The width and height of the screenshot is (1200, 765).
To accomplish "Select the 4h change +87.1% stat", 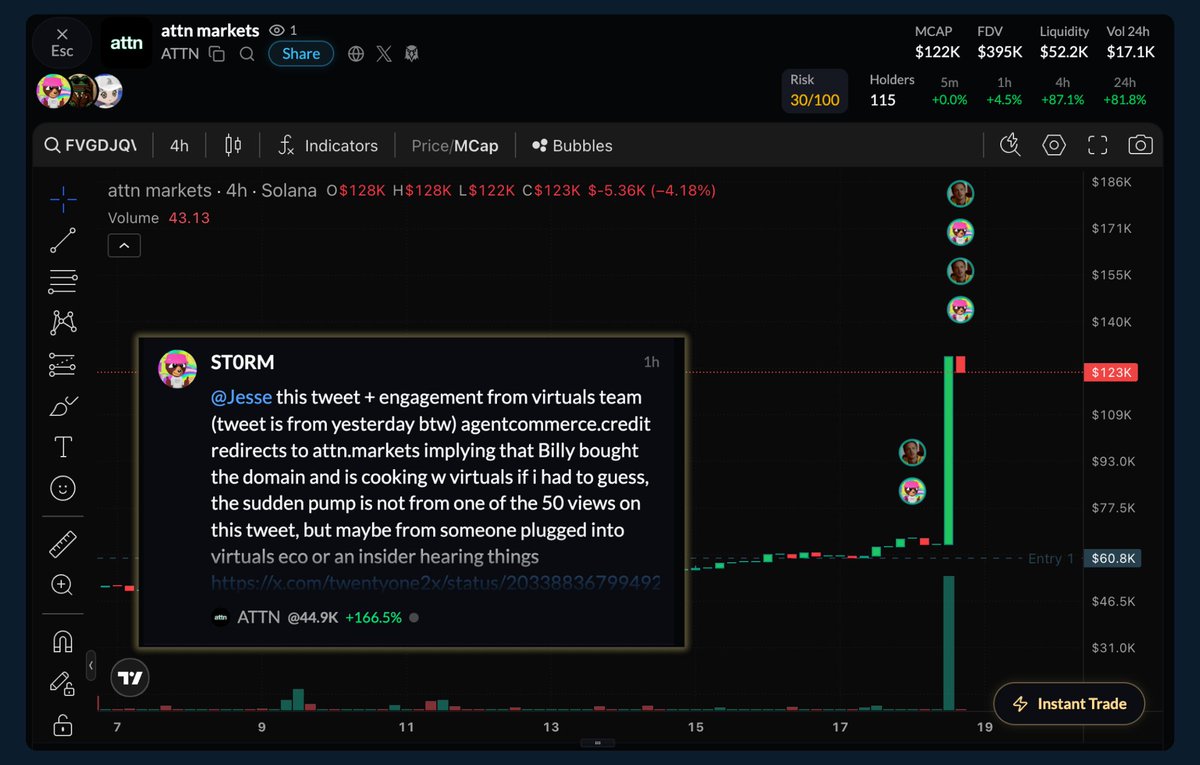I will click(x=1062, y=91).
